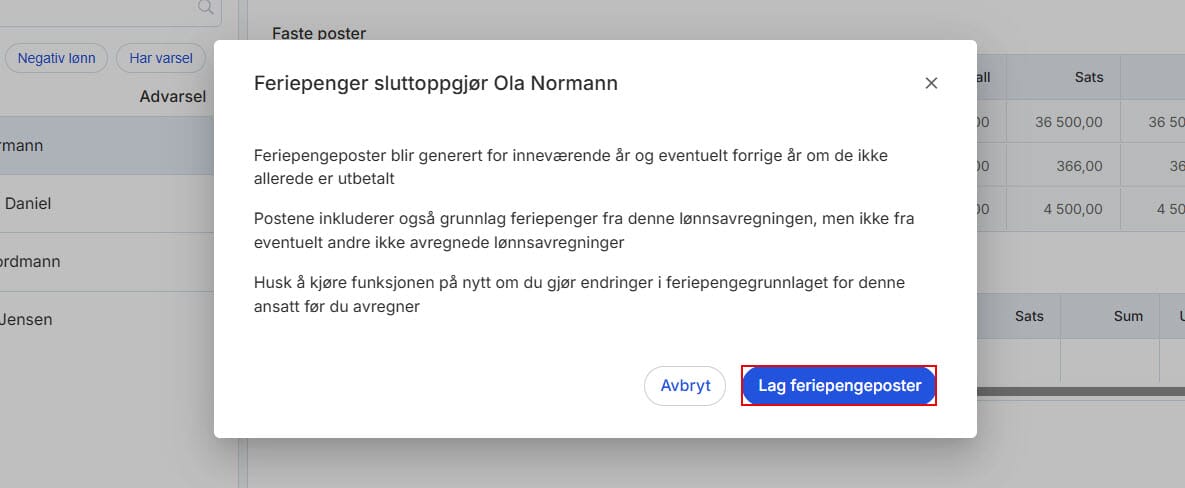Click the Lag feriepengeposter button
This screenshot has width=1185, height=488.
[x=839, y=386]
